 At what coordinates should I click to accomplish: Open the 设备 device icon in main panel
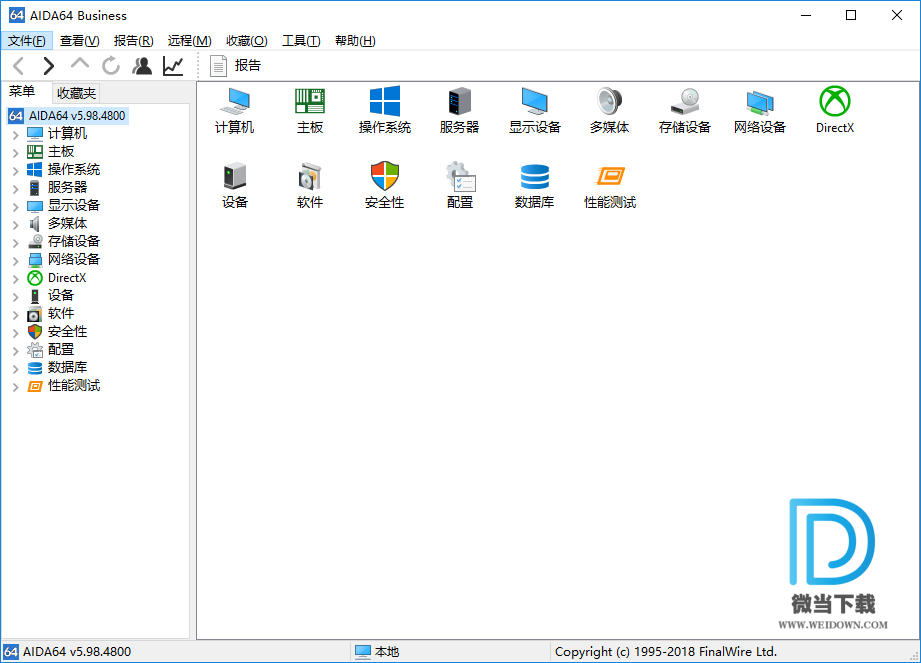234,186
